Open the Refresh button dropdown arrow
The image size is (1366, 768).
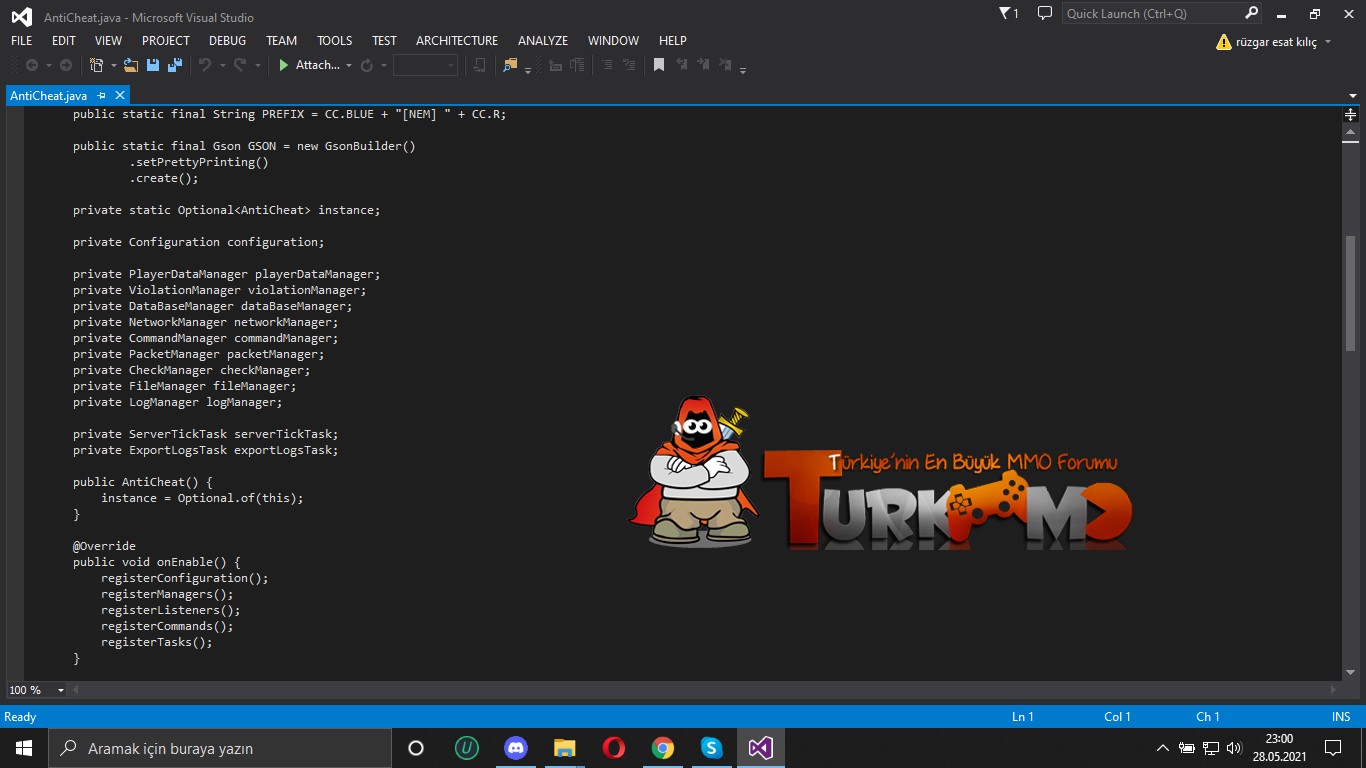click(x=383, y=66)
